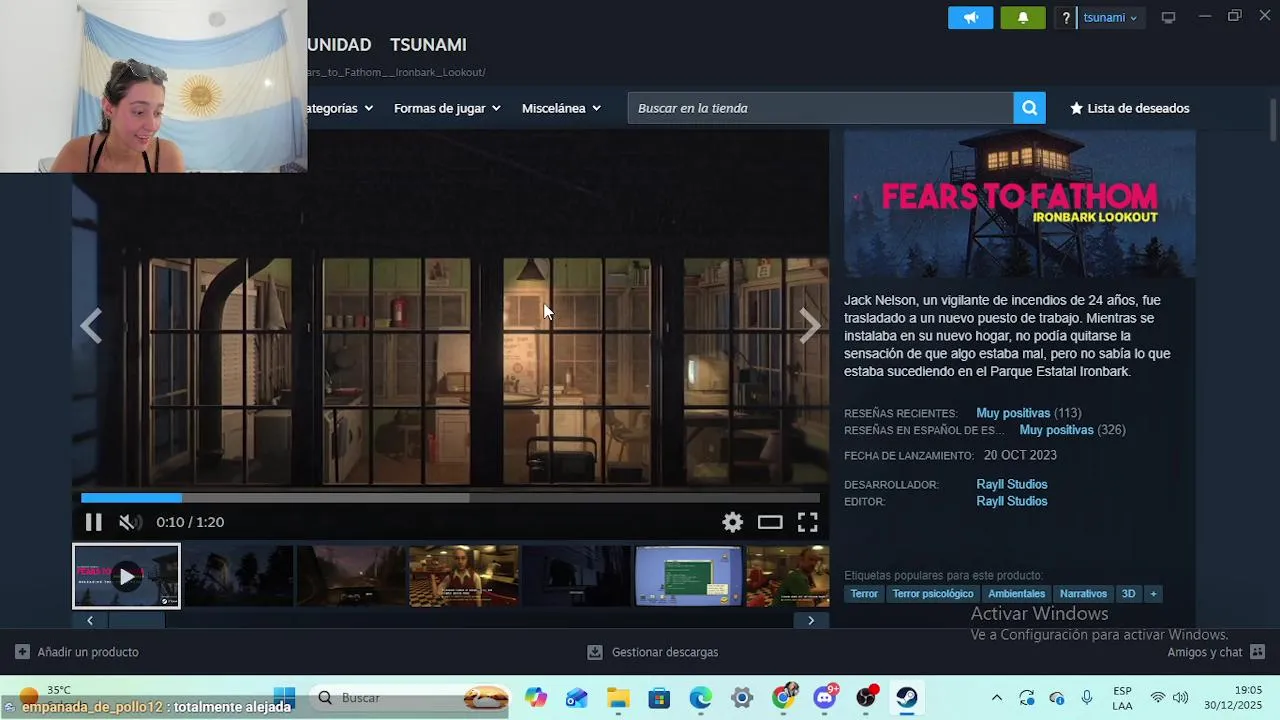Image resolution: width=1280 pixels, height=720 pixels.
Task: Open the tsunami account dropdown
Action: point(1110,18)
